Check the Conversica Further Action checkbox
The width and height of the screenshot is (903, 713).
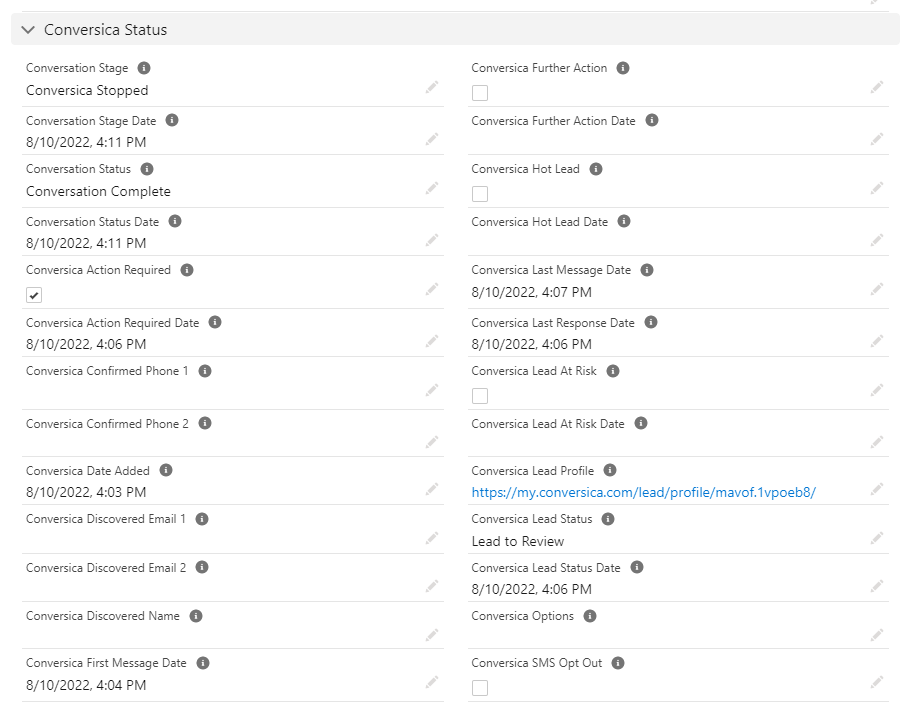tap(480, 93)
